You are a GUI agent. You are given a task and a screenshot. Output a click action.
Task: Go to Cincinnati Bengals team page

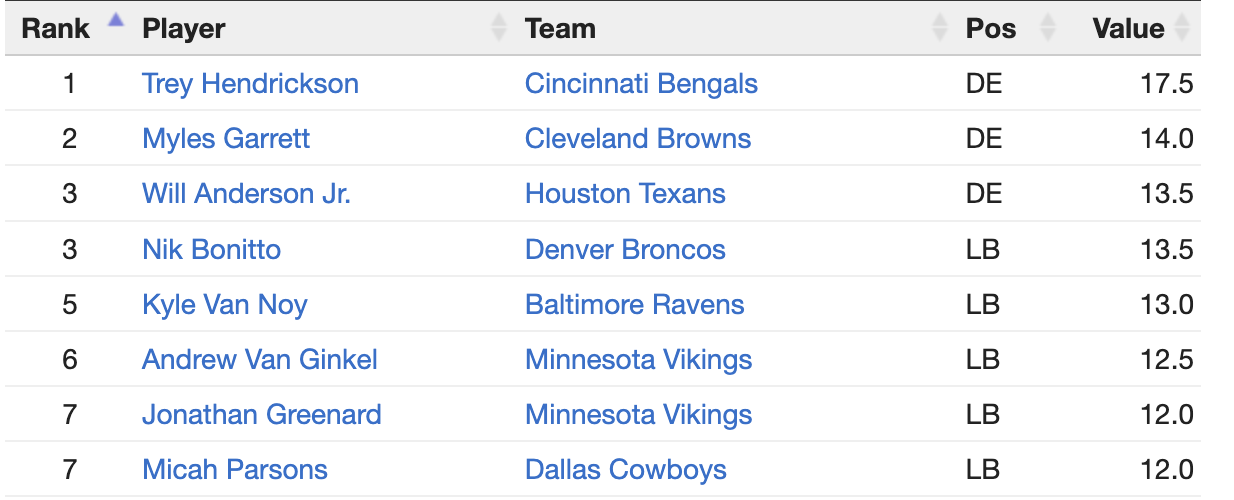[641, 83]
